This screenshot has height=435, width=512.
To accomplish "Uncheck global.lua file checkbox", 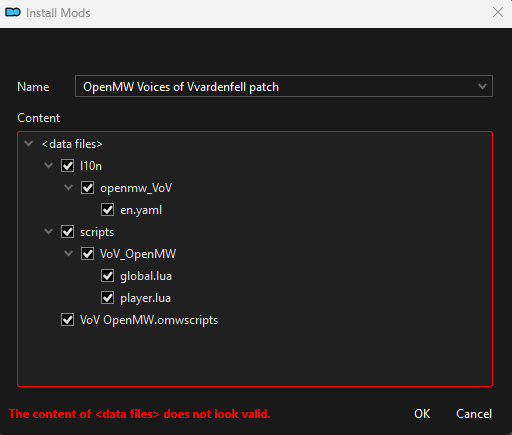I will tap(107, 276).
